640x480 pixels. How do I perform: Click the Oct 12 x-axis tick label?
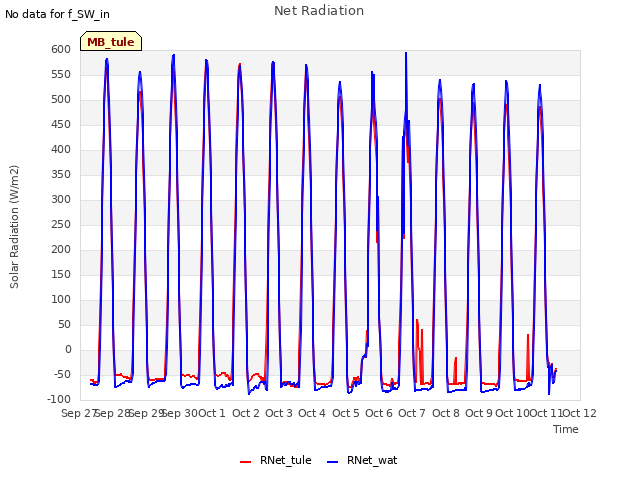pos(580,413)
